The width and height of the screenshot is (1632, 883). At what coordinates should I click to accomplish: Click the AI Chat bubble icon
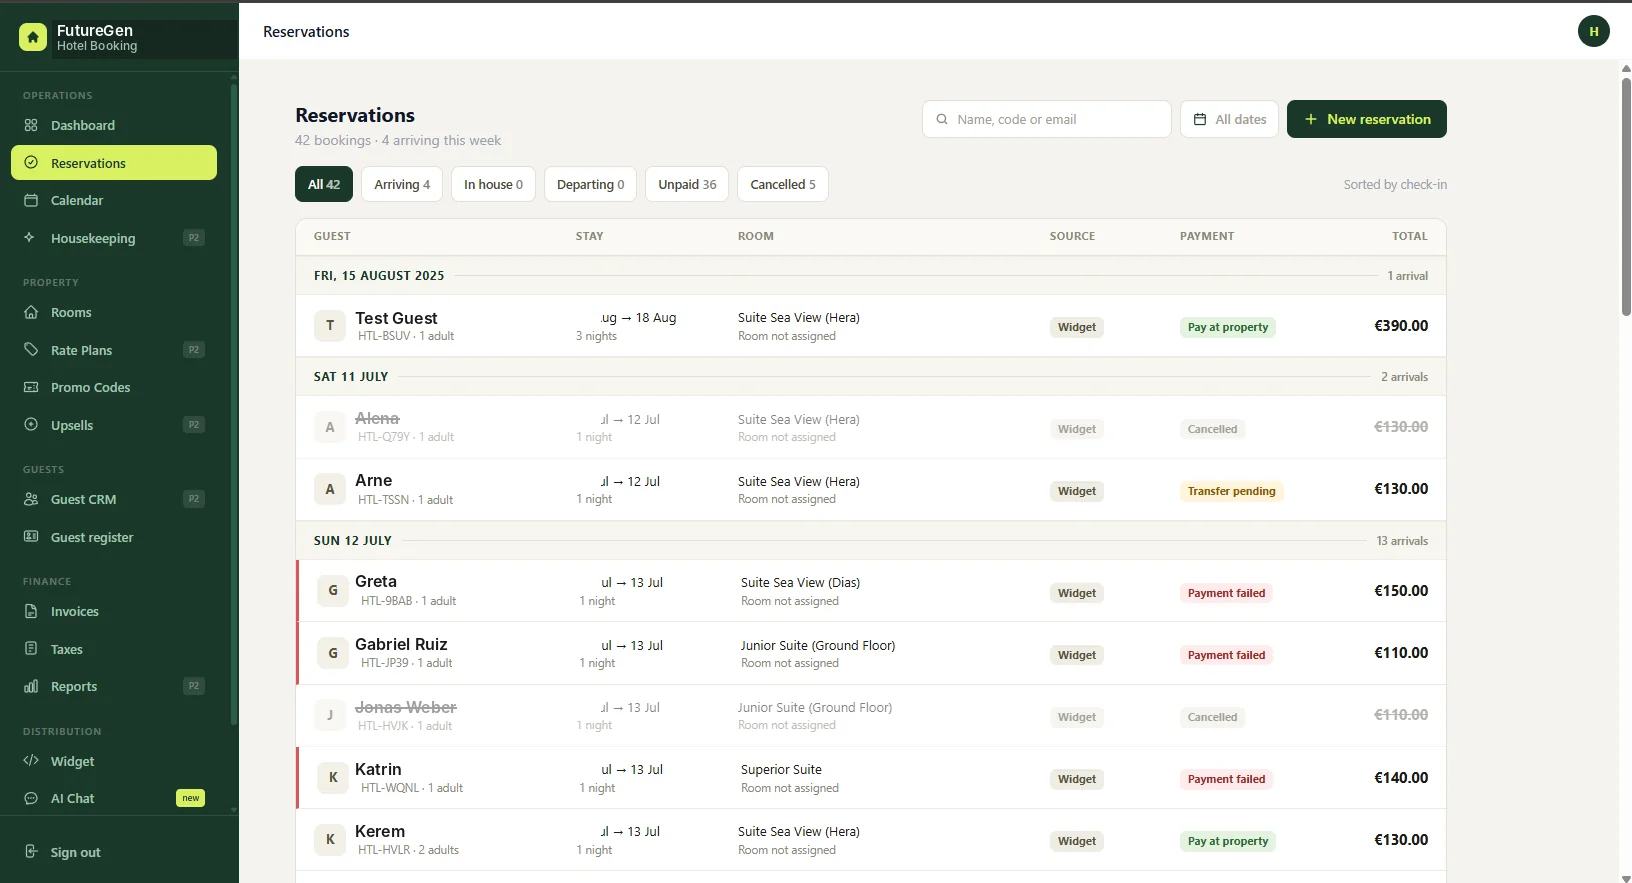point(31,798)
